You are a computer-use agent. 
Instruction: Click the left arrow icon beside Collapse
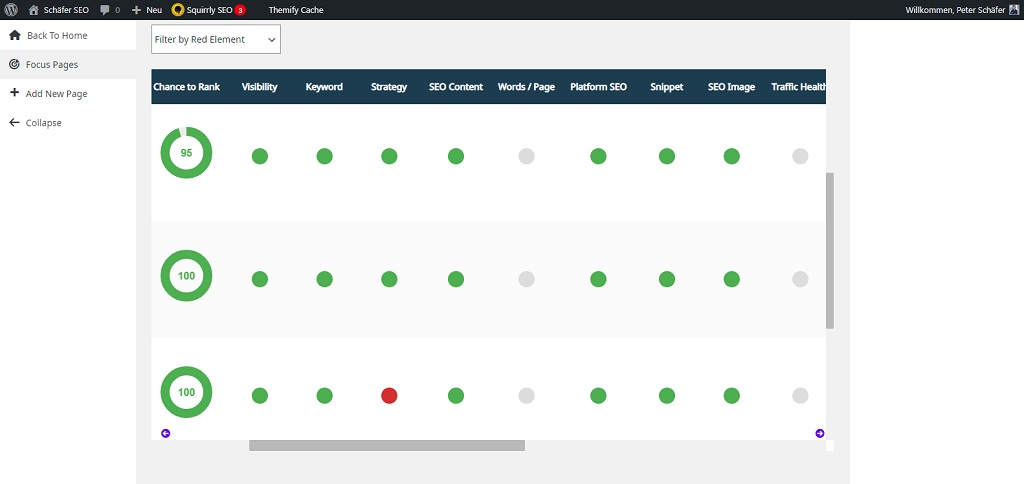(x=14, y=122)
